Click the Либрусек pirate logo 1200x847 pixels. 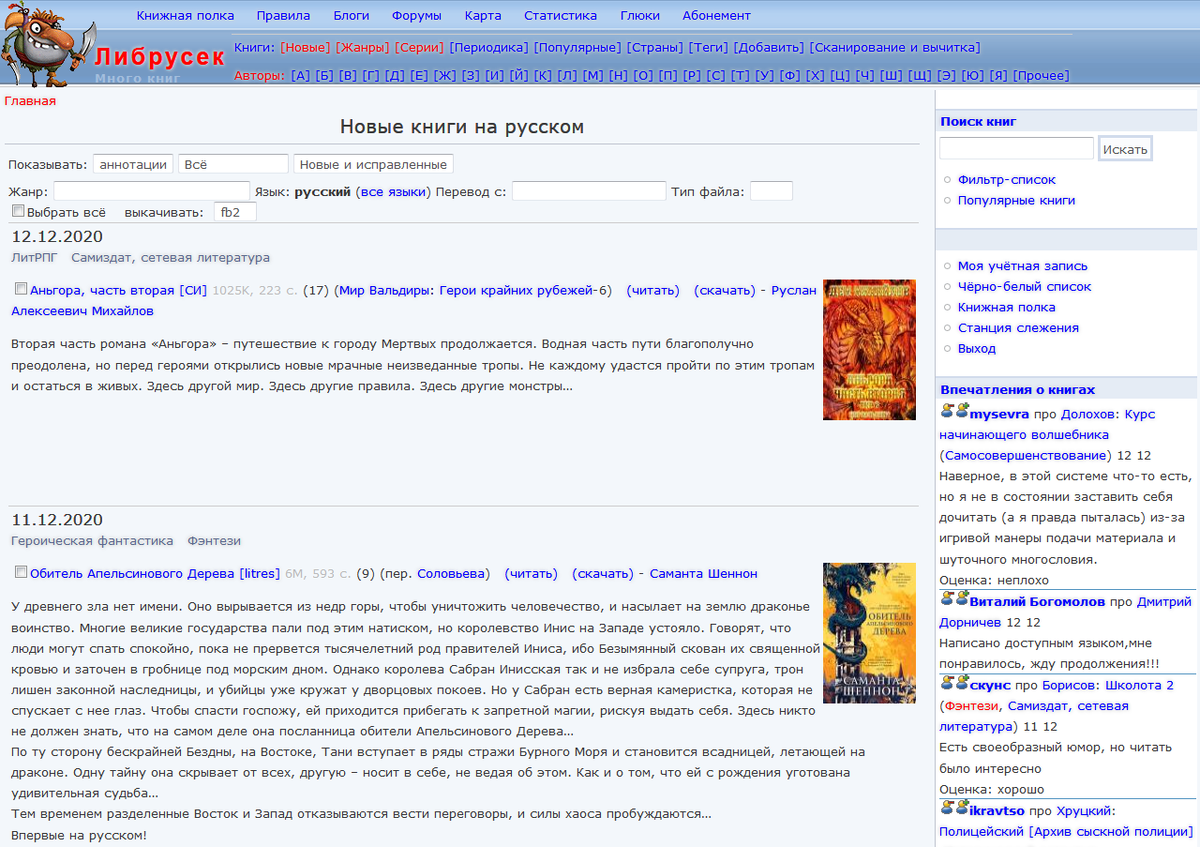50,45
